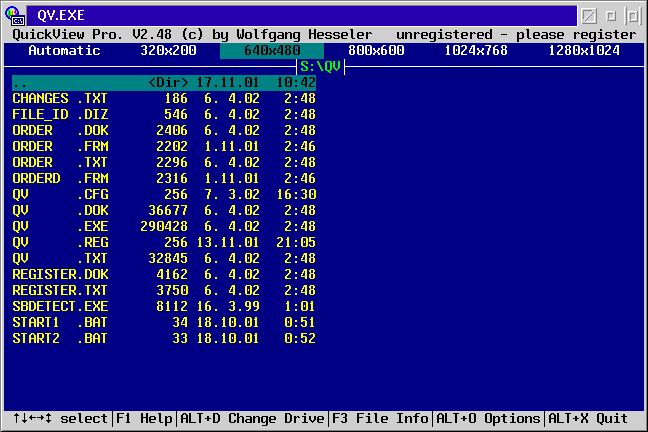The height and width of the screenshot is (432, 648).
Task: Click the QV.CFG configuration file
Action: (x=164, y=194)
